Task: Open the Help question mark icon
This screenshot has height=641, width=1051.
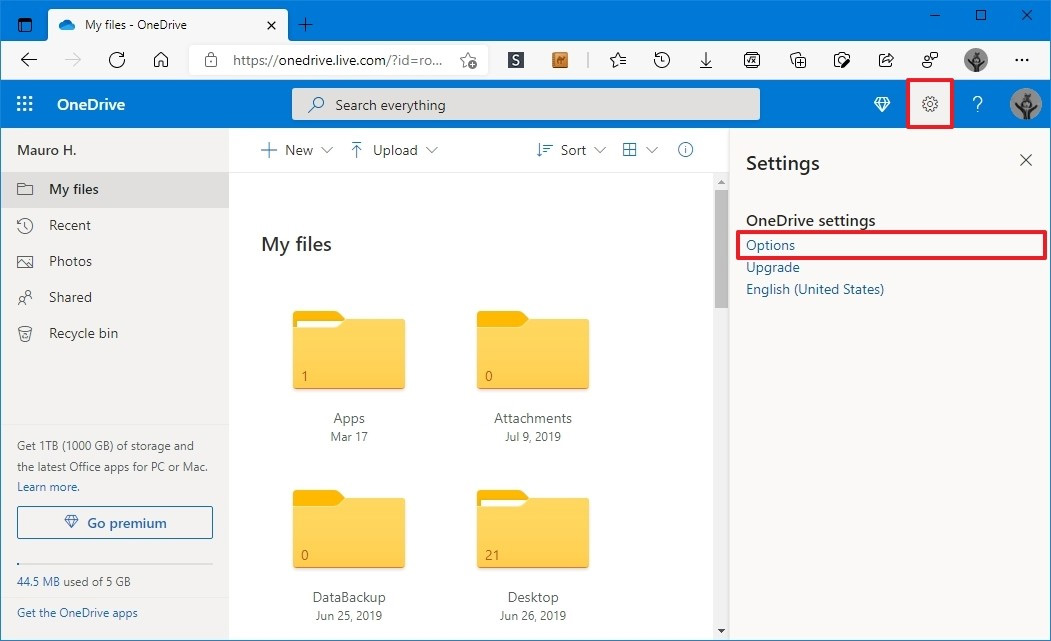Action: click(x=978, y=104)
